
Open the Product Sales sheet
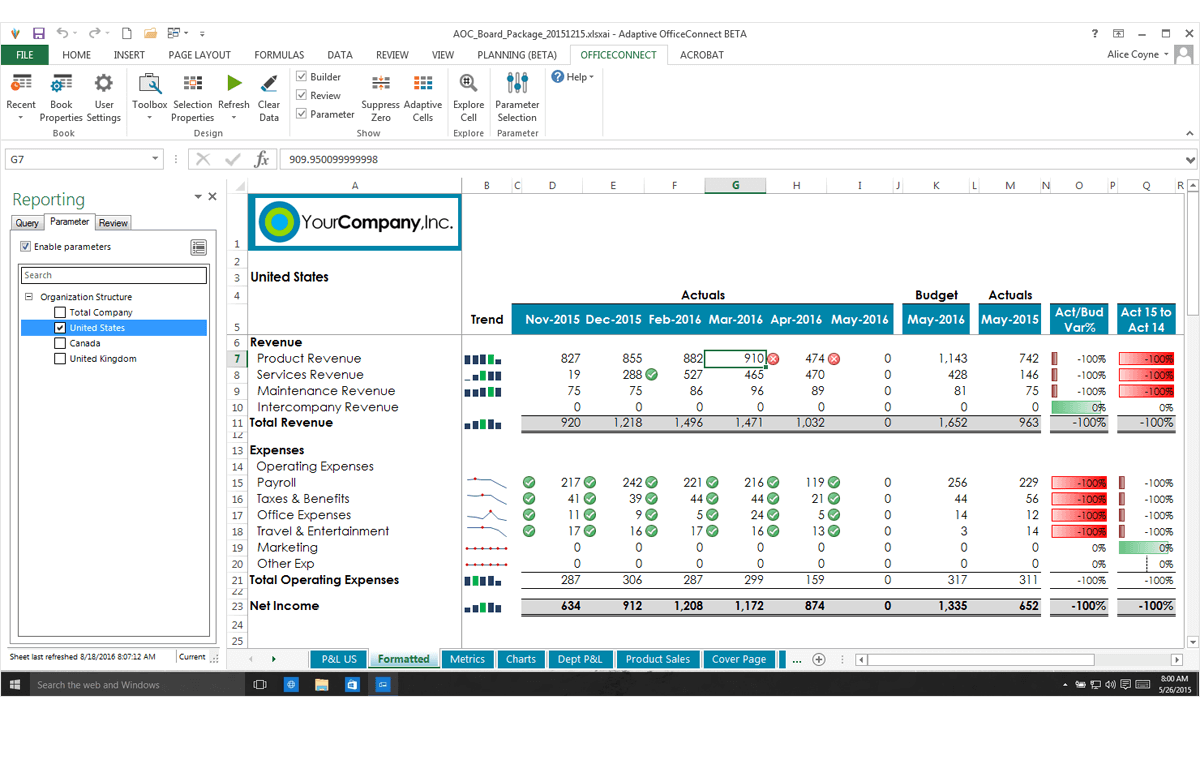658,659
